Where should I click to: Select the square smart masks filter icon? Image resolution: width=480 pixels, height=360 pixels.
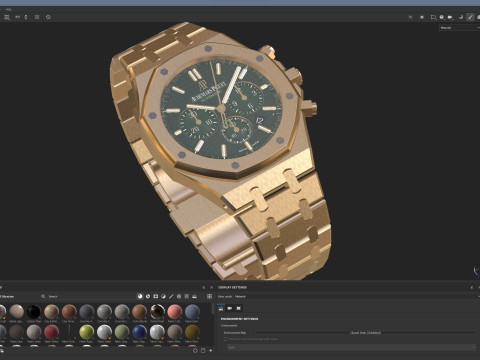coord(156,296)
